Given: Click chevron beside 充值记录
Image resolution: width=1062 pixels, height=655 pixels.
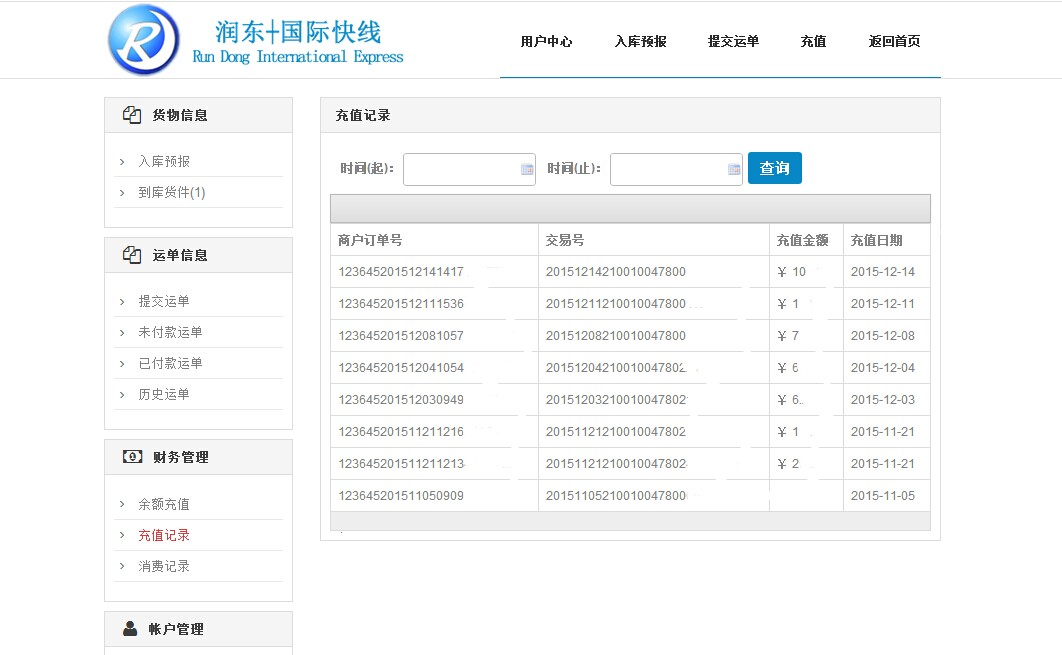Looking at the screenshot, I should coord(122,535).
